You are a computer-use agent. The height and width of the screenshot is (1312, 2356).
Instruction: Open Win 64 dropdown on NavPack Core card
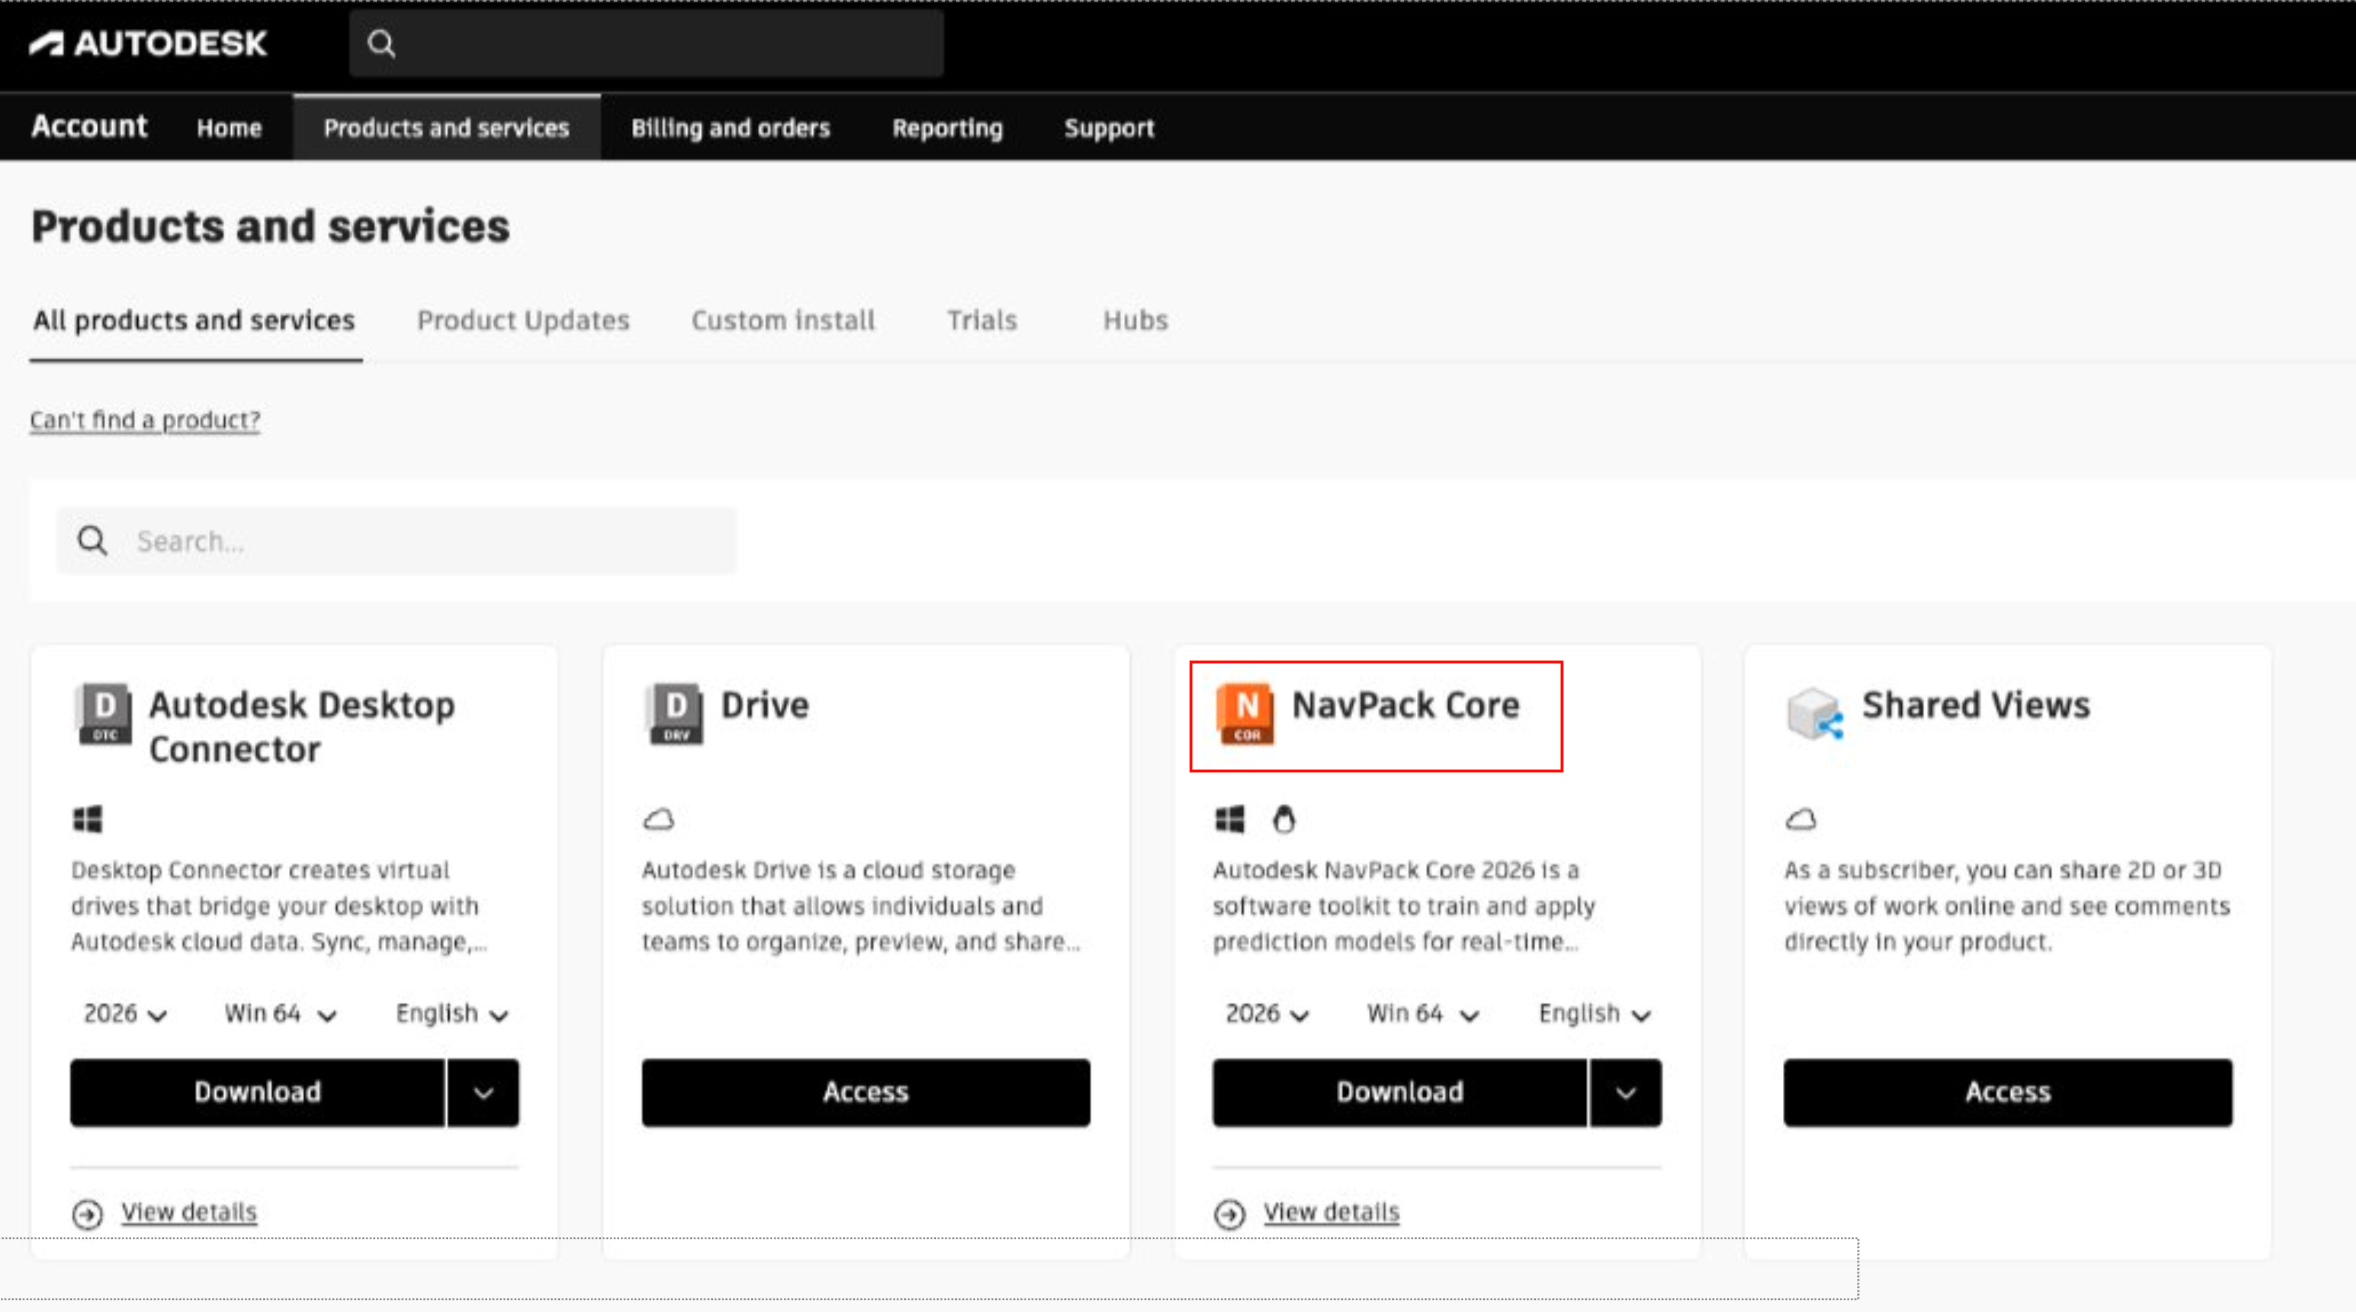(x=1422, y=1014)
